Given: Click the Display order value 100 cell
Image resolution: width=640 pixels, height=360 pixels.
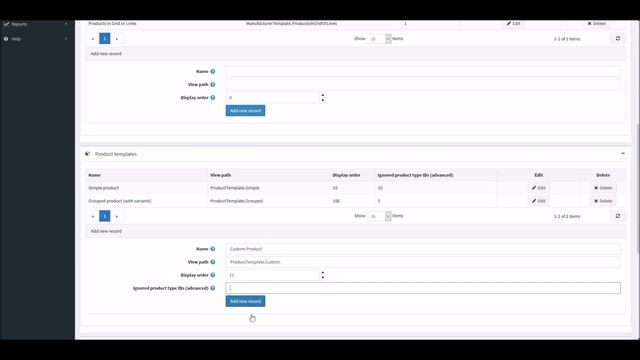Looking at the screenshot, I should click(336, 201).
